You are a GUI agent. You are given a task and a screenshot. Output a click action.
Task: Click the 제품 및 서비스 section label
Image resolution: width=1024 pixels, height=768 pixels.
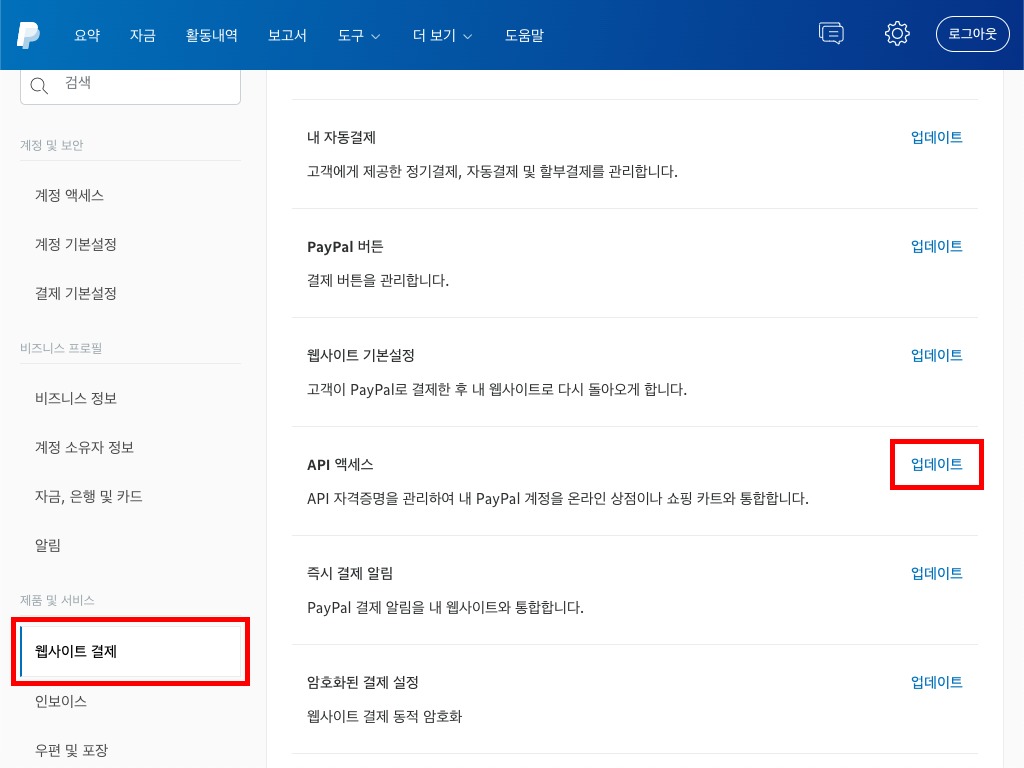coord(57,600)
